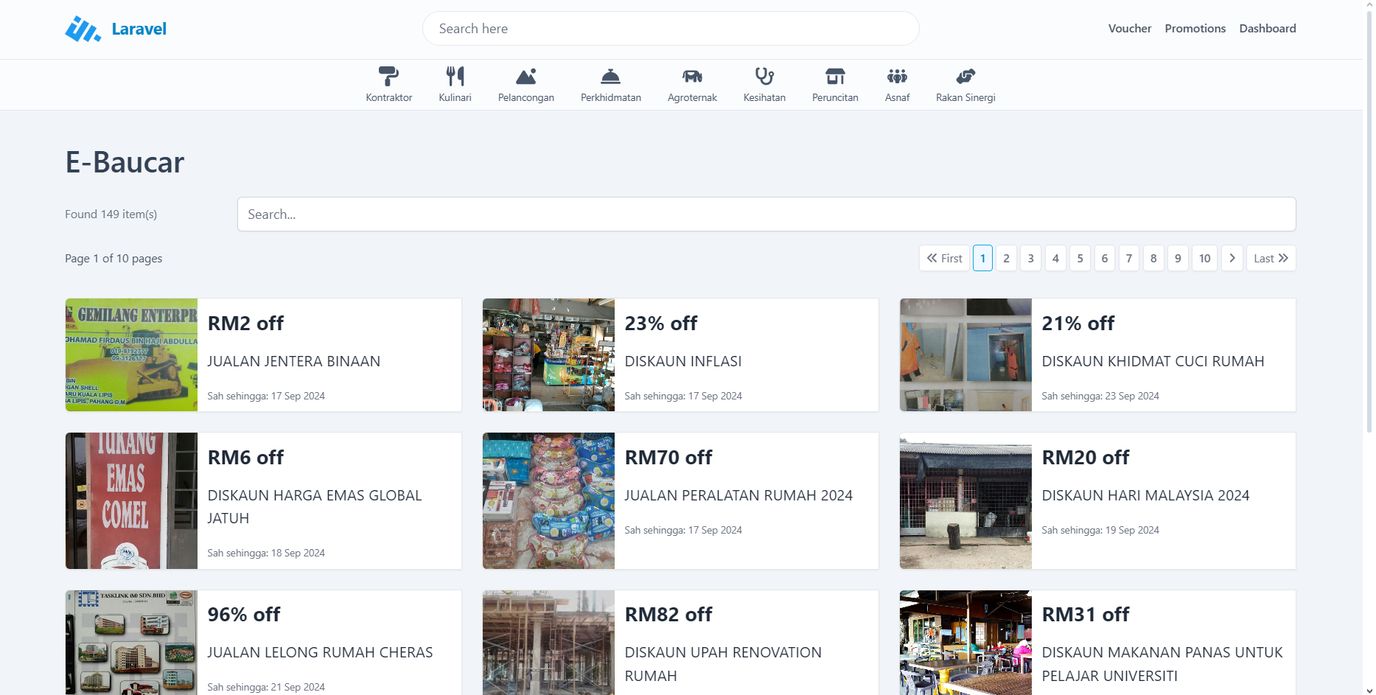
Task: Open the Pelancongan mountain category icon
Action: [526, 76]
